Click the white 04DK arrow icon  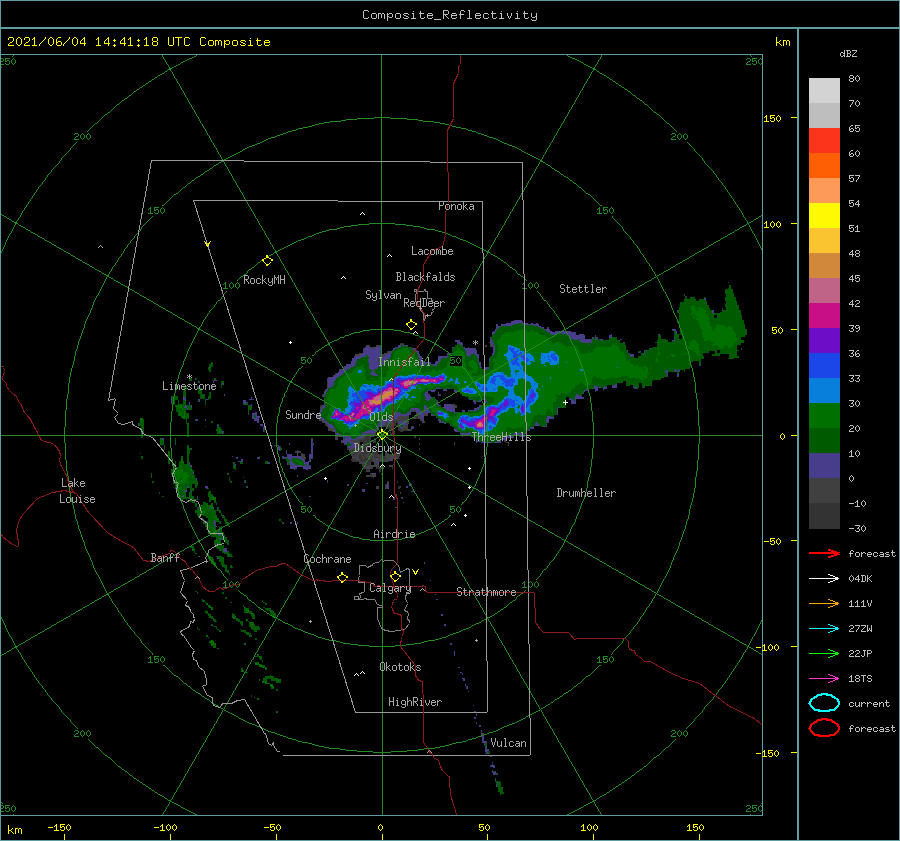[x=824, y=578]
